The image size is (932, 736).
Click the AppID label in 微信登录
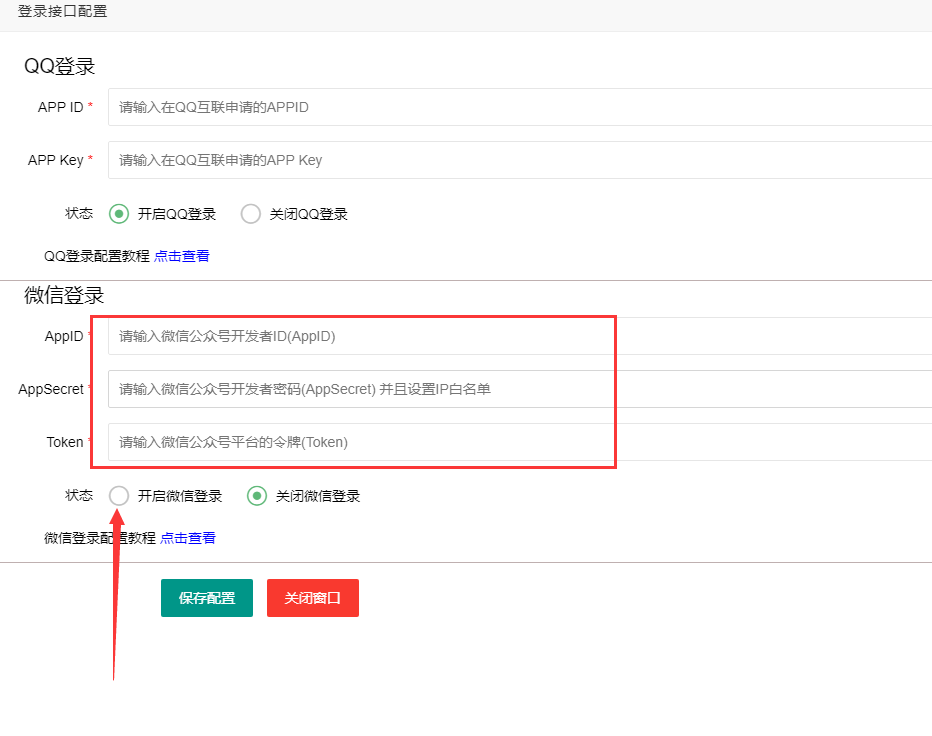pos(64,336)
